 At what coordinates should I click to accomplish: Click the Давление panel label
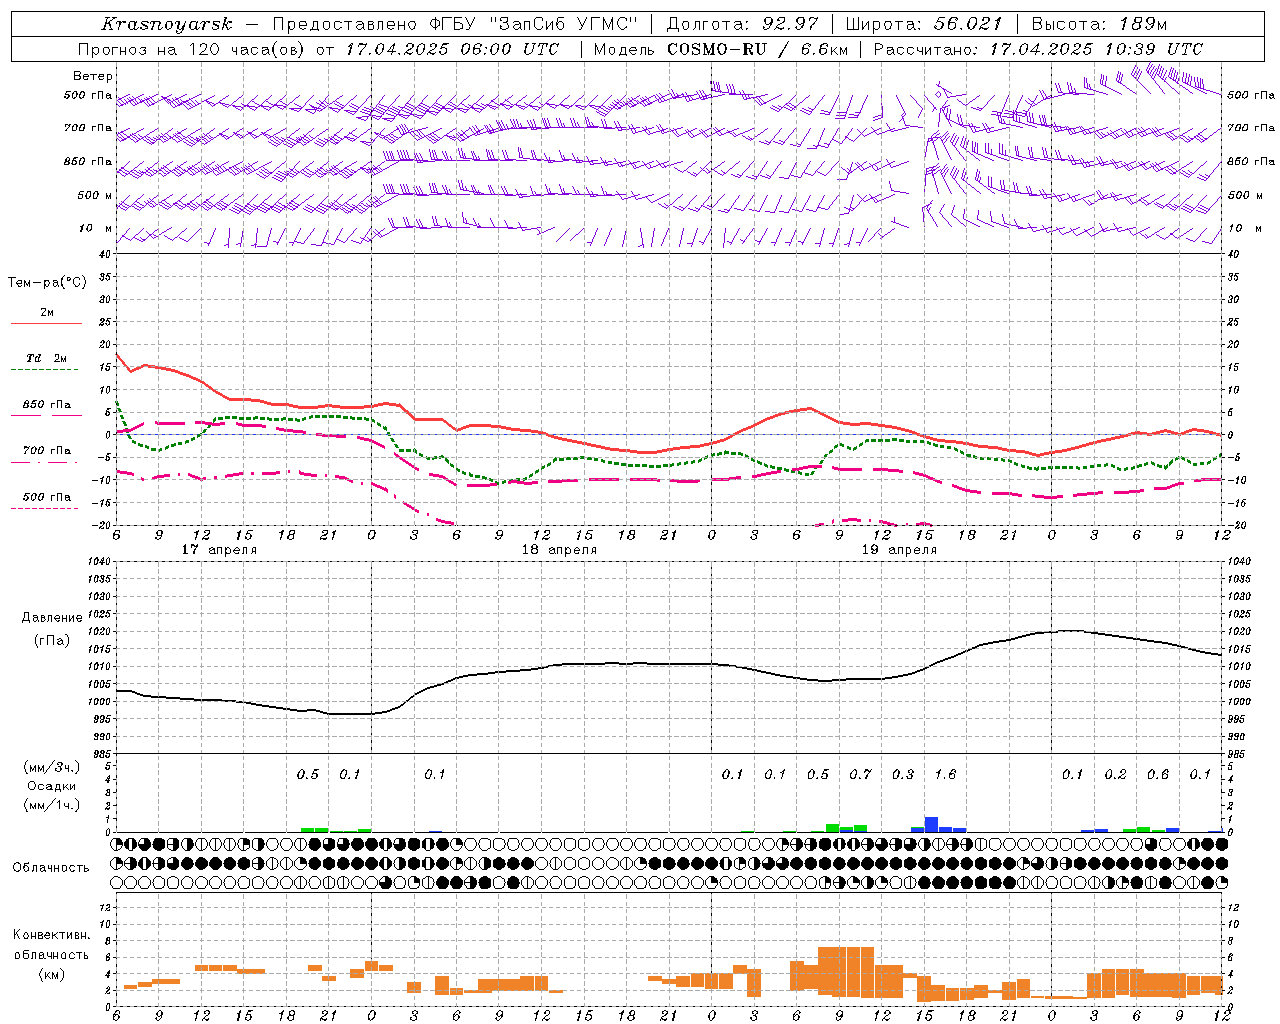click(52, 618)
